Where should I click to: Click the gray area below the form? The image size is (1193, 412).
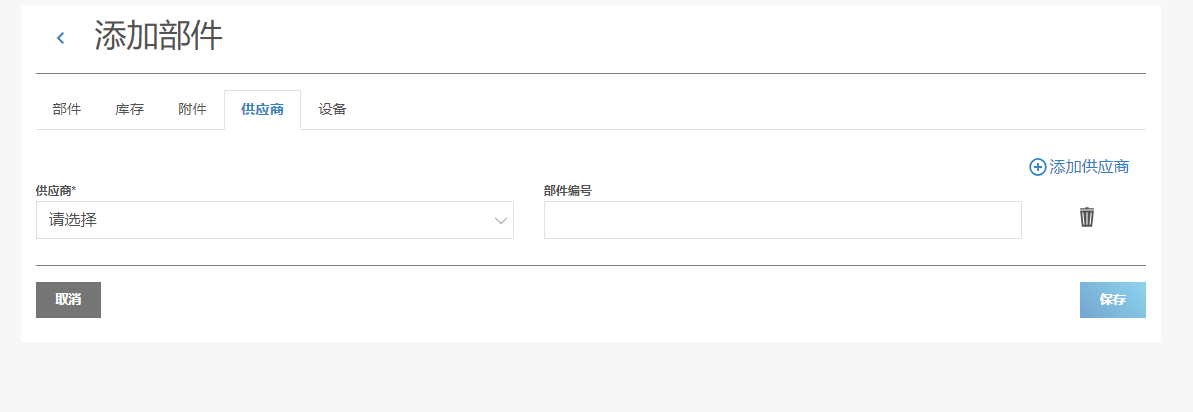coord(596,378)
